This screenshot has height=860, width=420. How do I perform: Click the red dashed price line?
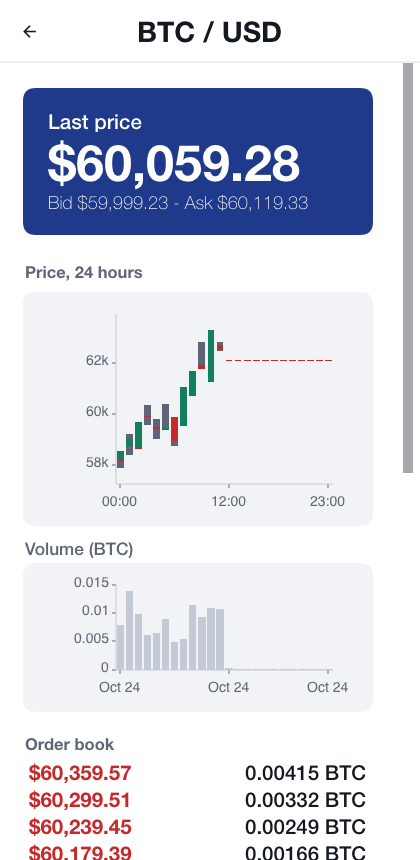pos(279,360)
